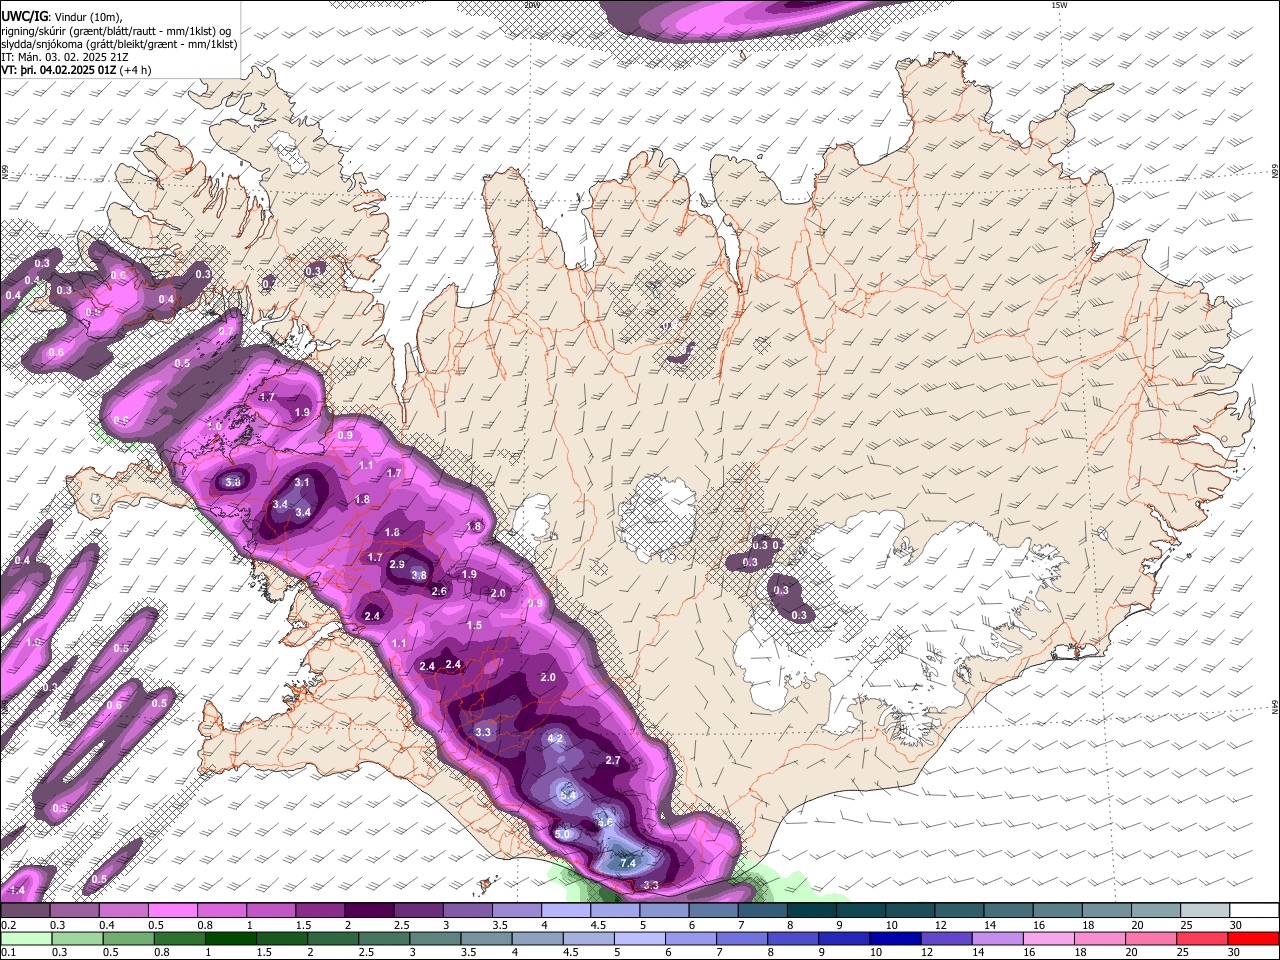Select the 0.2–0.3 swatch on purple snow scale
Screen dimensions: 1280x960
point(24,910)
